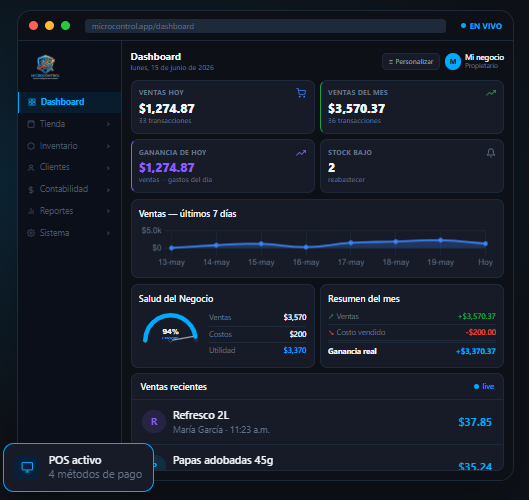Screen dimensions: 529x500
Task: Click the $37.85 sale amount
Action: (x=475, y=422)
